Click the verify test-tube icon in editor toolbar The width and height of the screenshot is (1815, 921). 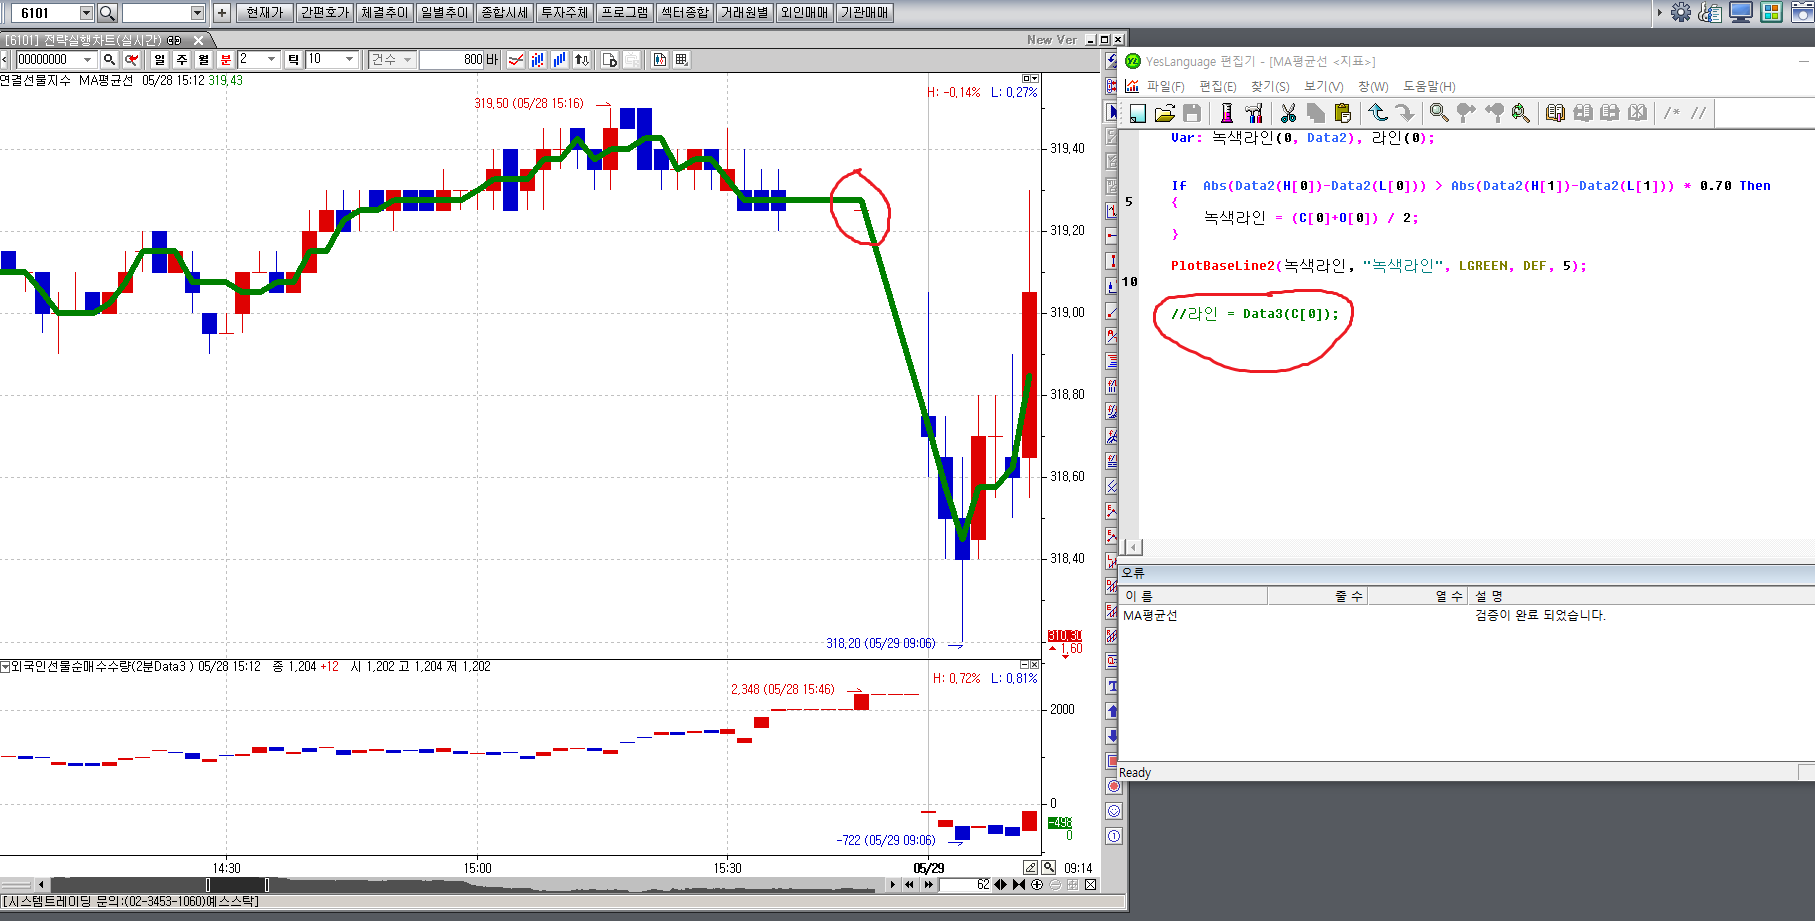[1226, 113]
